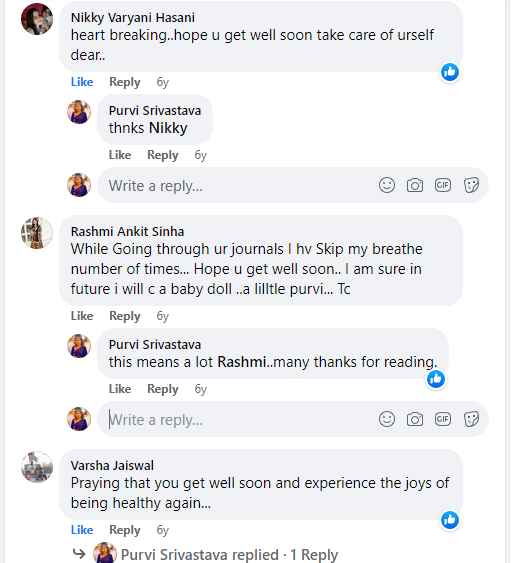Unlike Varsha Jaiswal's comment
Viewport: 511px width, 563px height.
point(82,530)
